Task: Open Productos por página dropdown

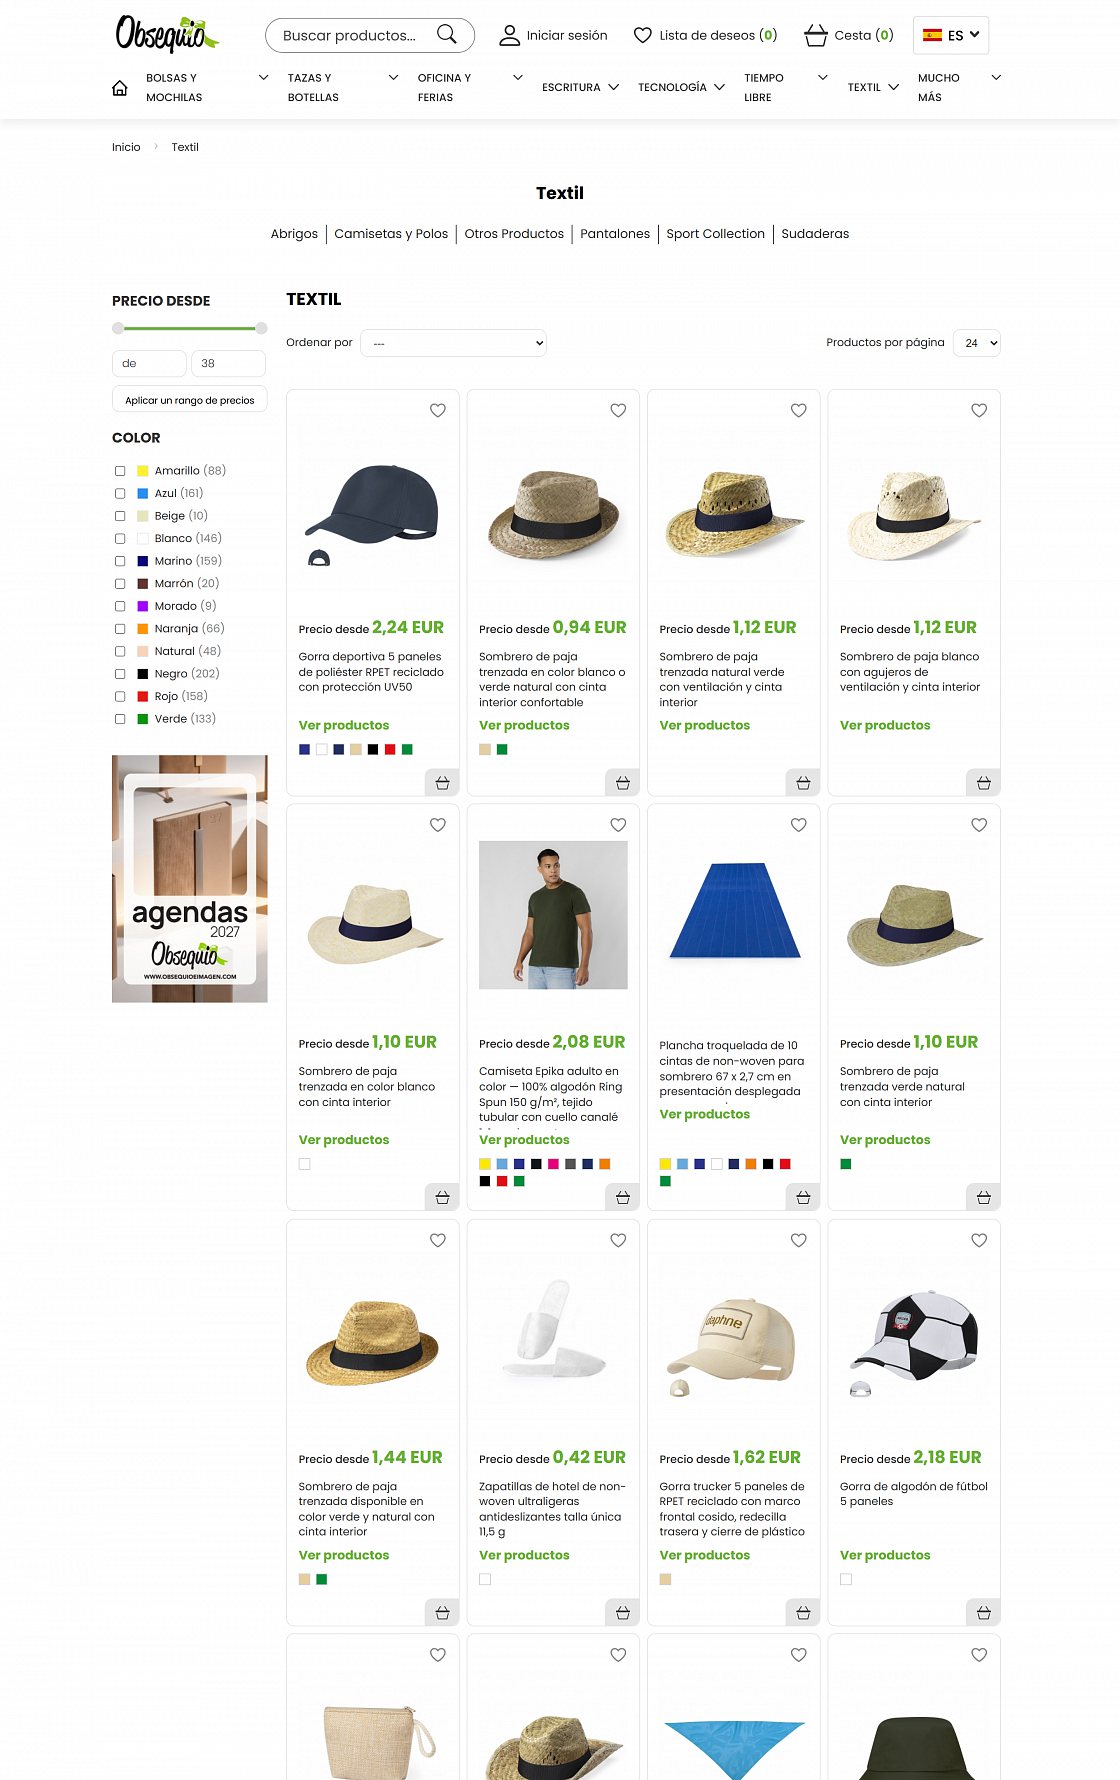Action: (x=977, y=343)
